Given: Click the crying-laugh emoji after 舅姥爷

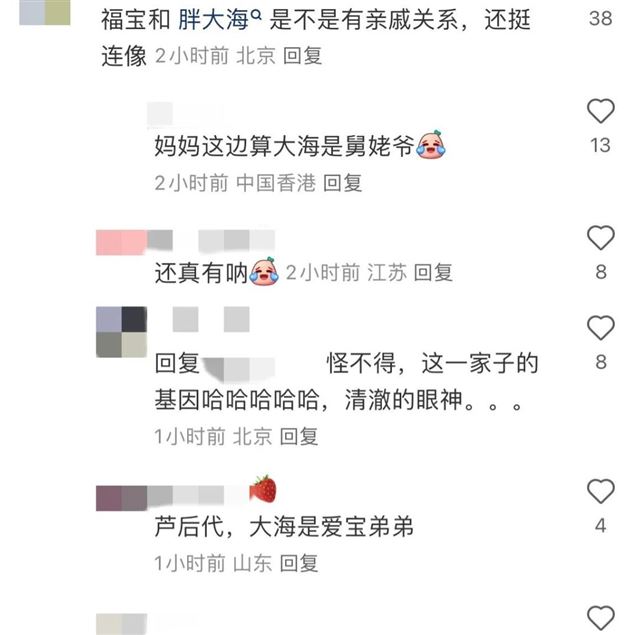Looking at the screenshot, I should pos(431,144).
